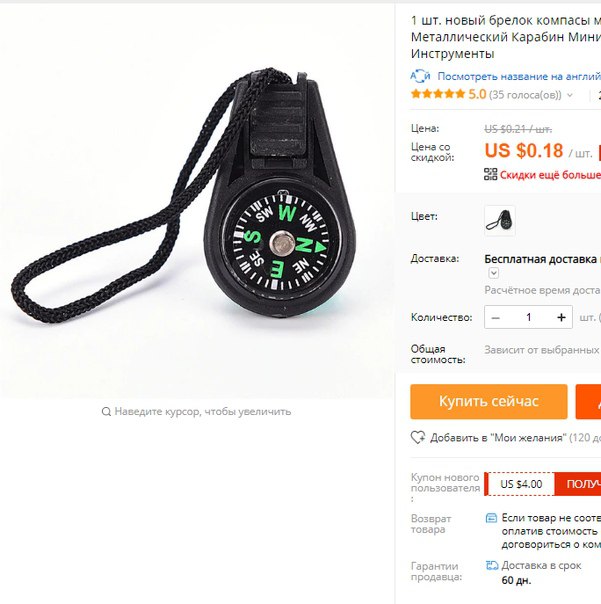This screenshot has height=604, width=601.
Task: Click the US $4.00 new user coupon
Action: tap(521, 484)
